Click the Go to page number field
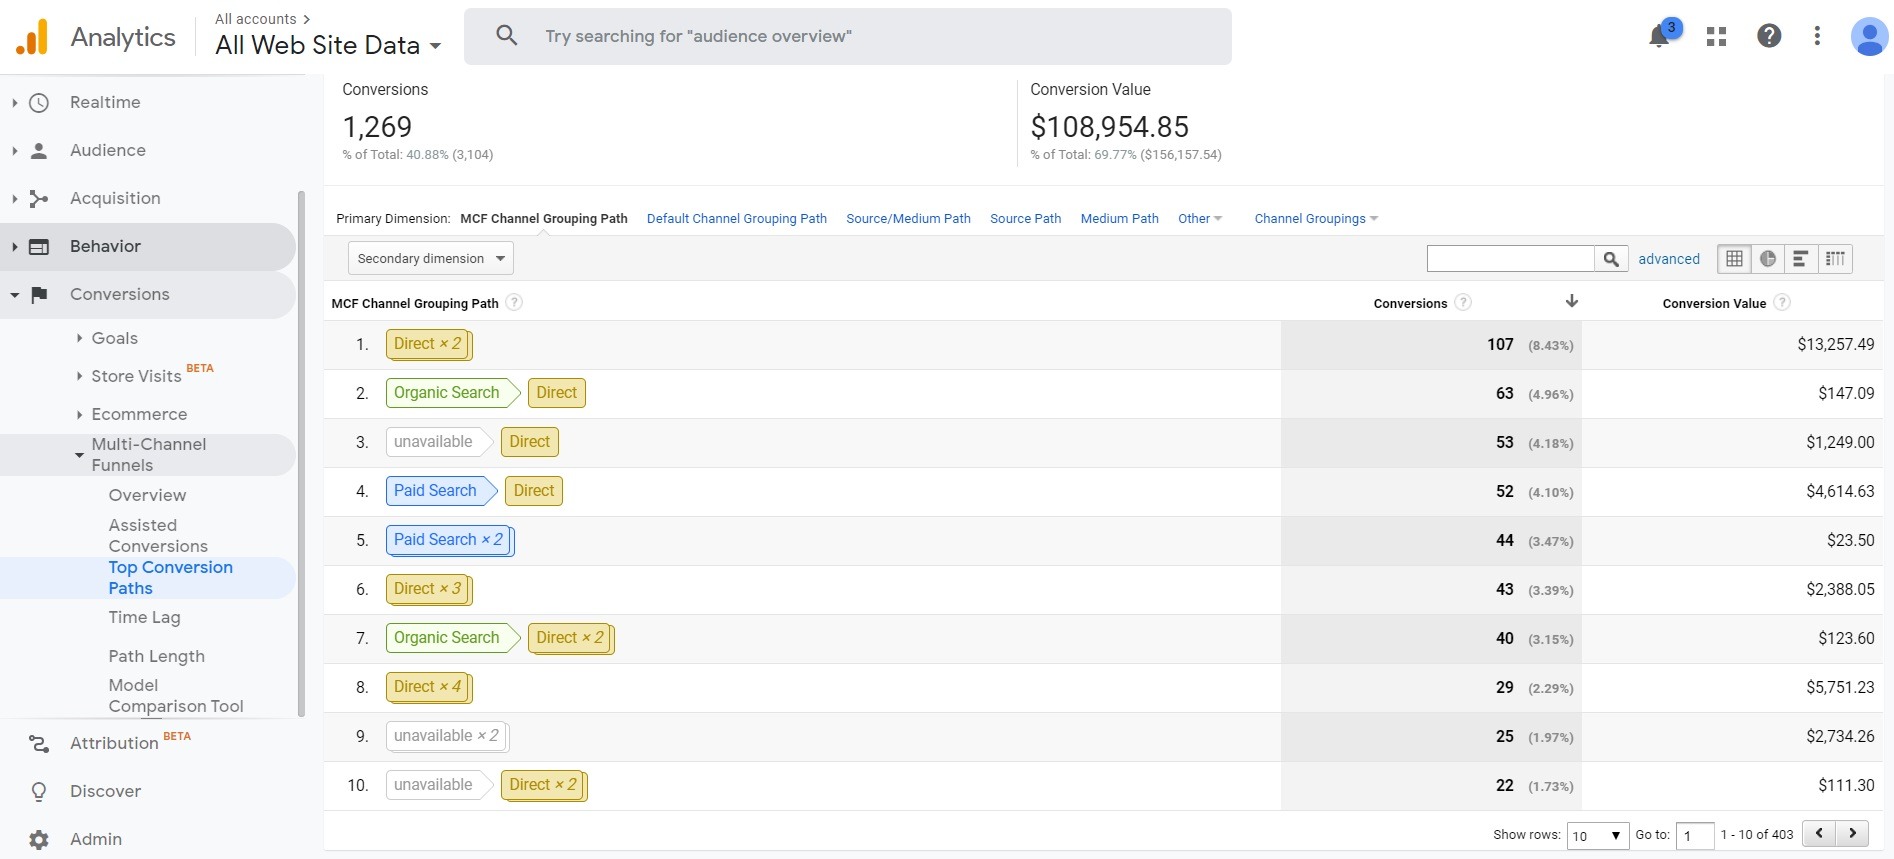 point(1695,836)
